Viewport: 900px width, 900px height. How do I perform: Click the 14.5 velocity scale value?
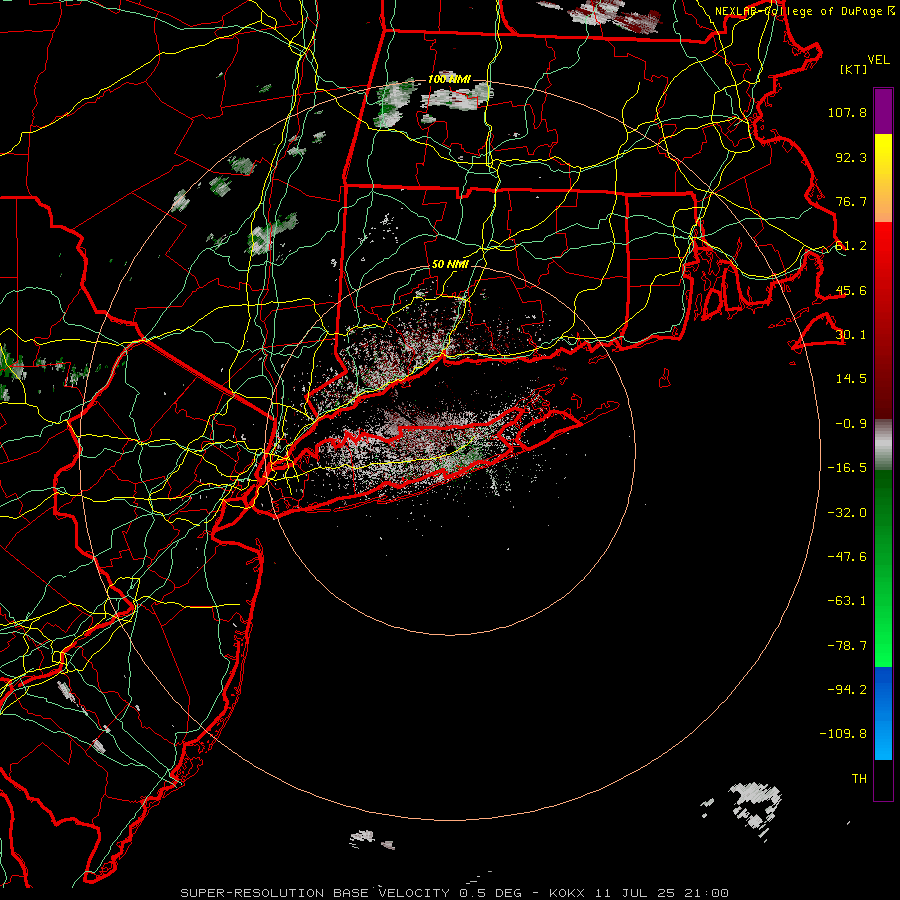point(851,379)
